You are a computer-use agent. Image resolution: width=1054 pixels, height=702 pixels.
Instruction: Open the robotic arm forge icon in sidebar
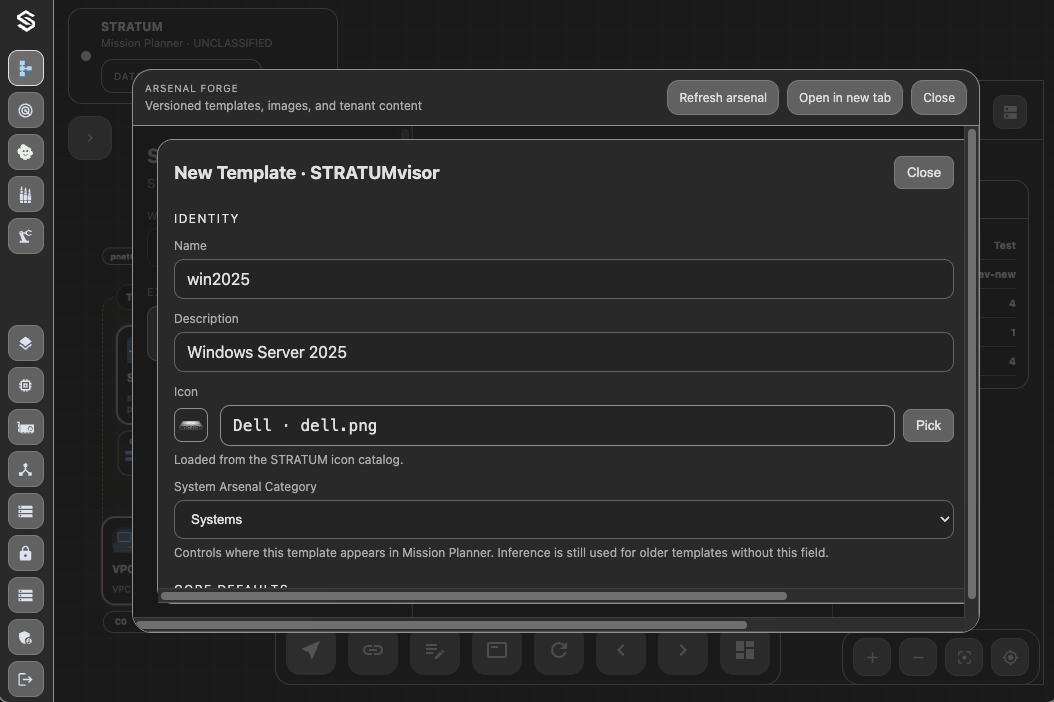coord(26,236)
